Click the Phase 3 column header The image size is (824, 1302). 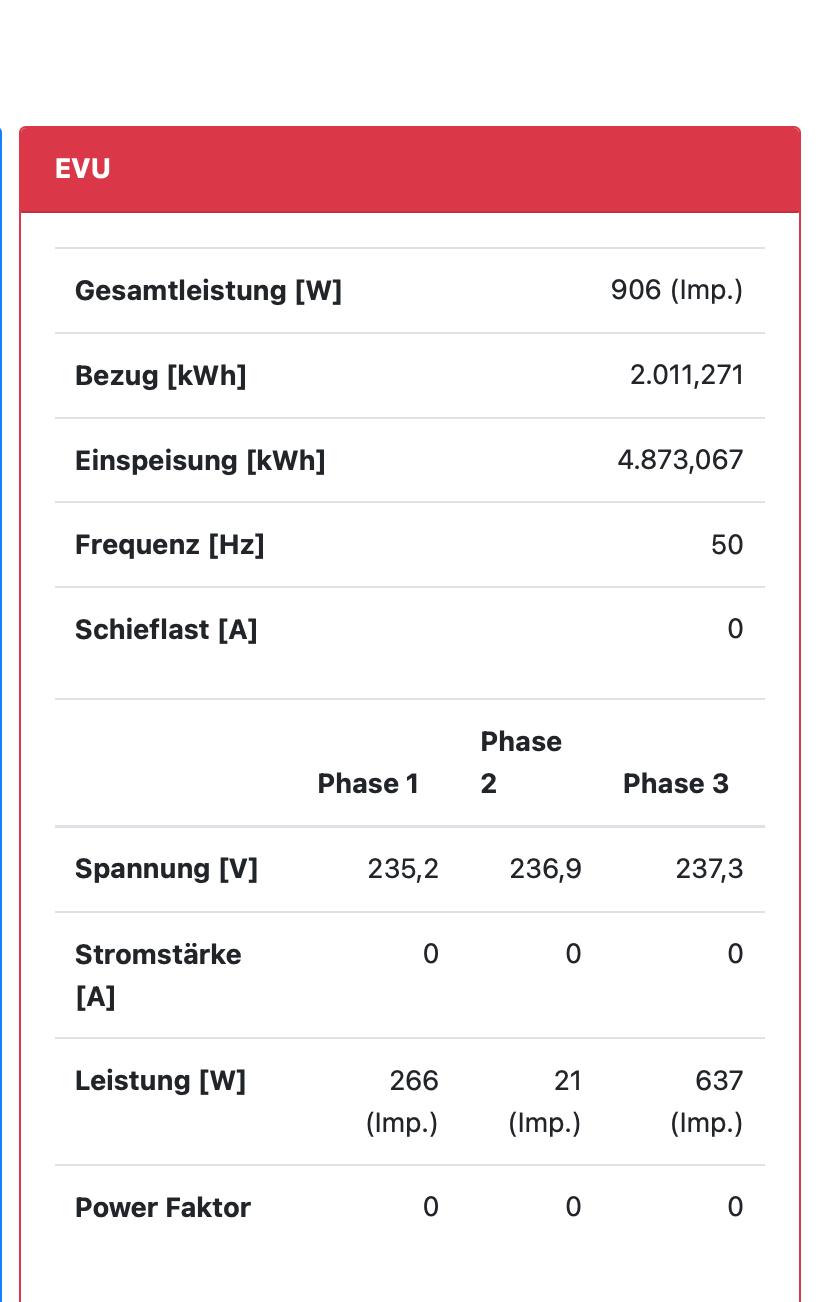click(675, 784)
